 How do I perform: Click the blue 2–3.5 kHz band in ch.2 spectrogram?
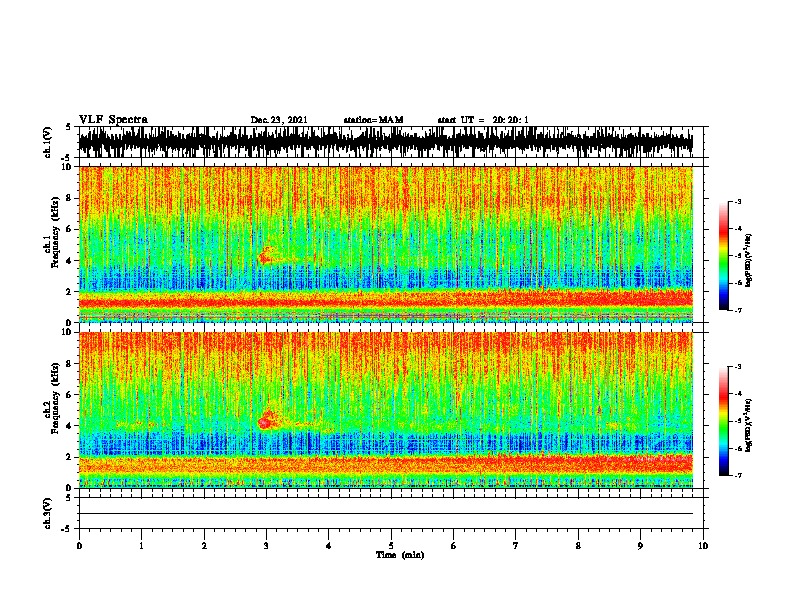coord(386,443)
